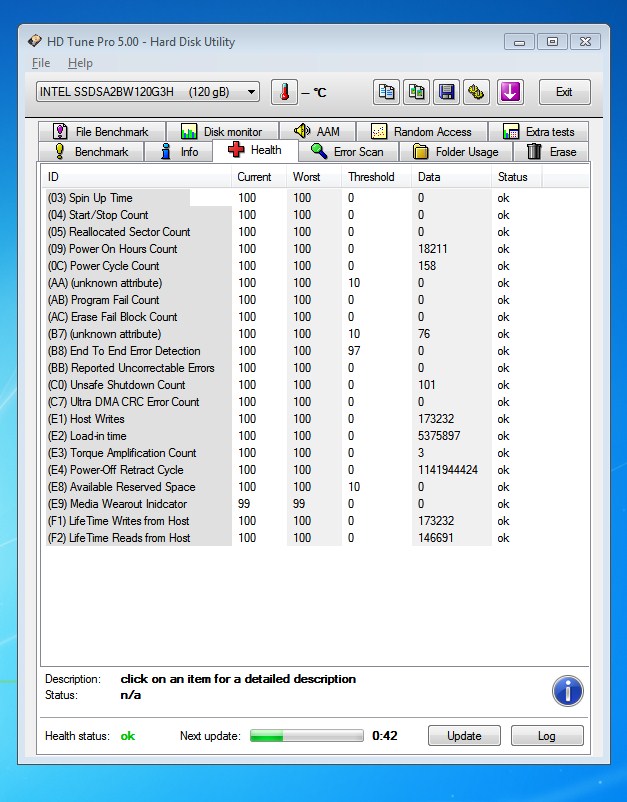Sort by Worst column header
Viewport: 627px width, 802px height.
click(x=314, y=177)
